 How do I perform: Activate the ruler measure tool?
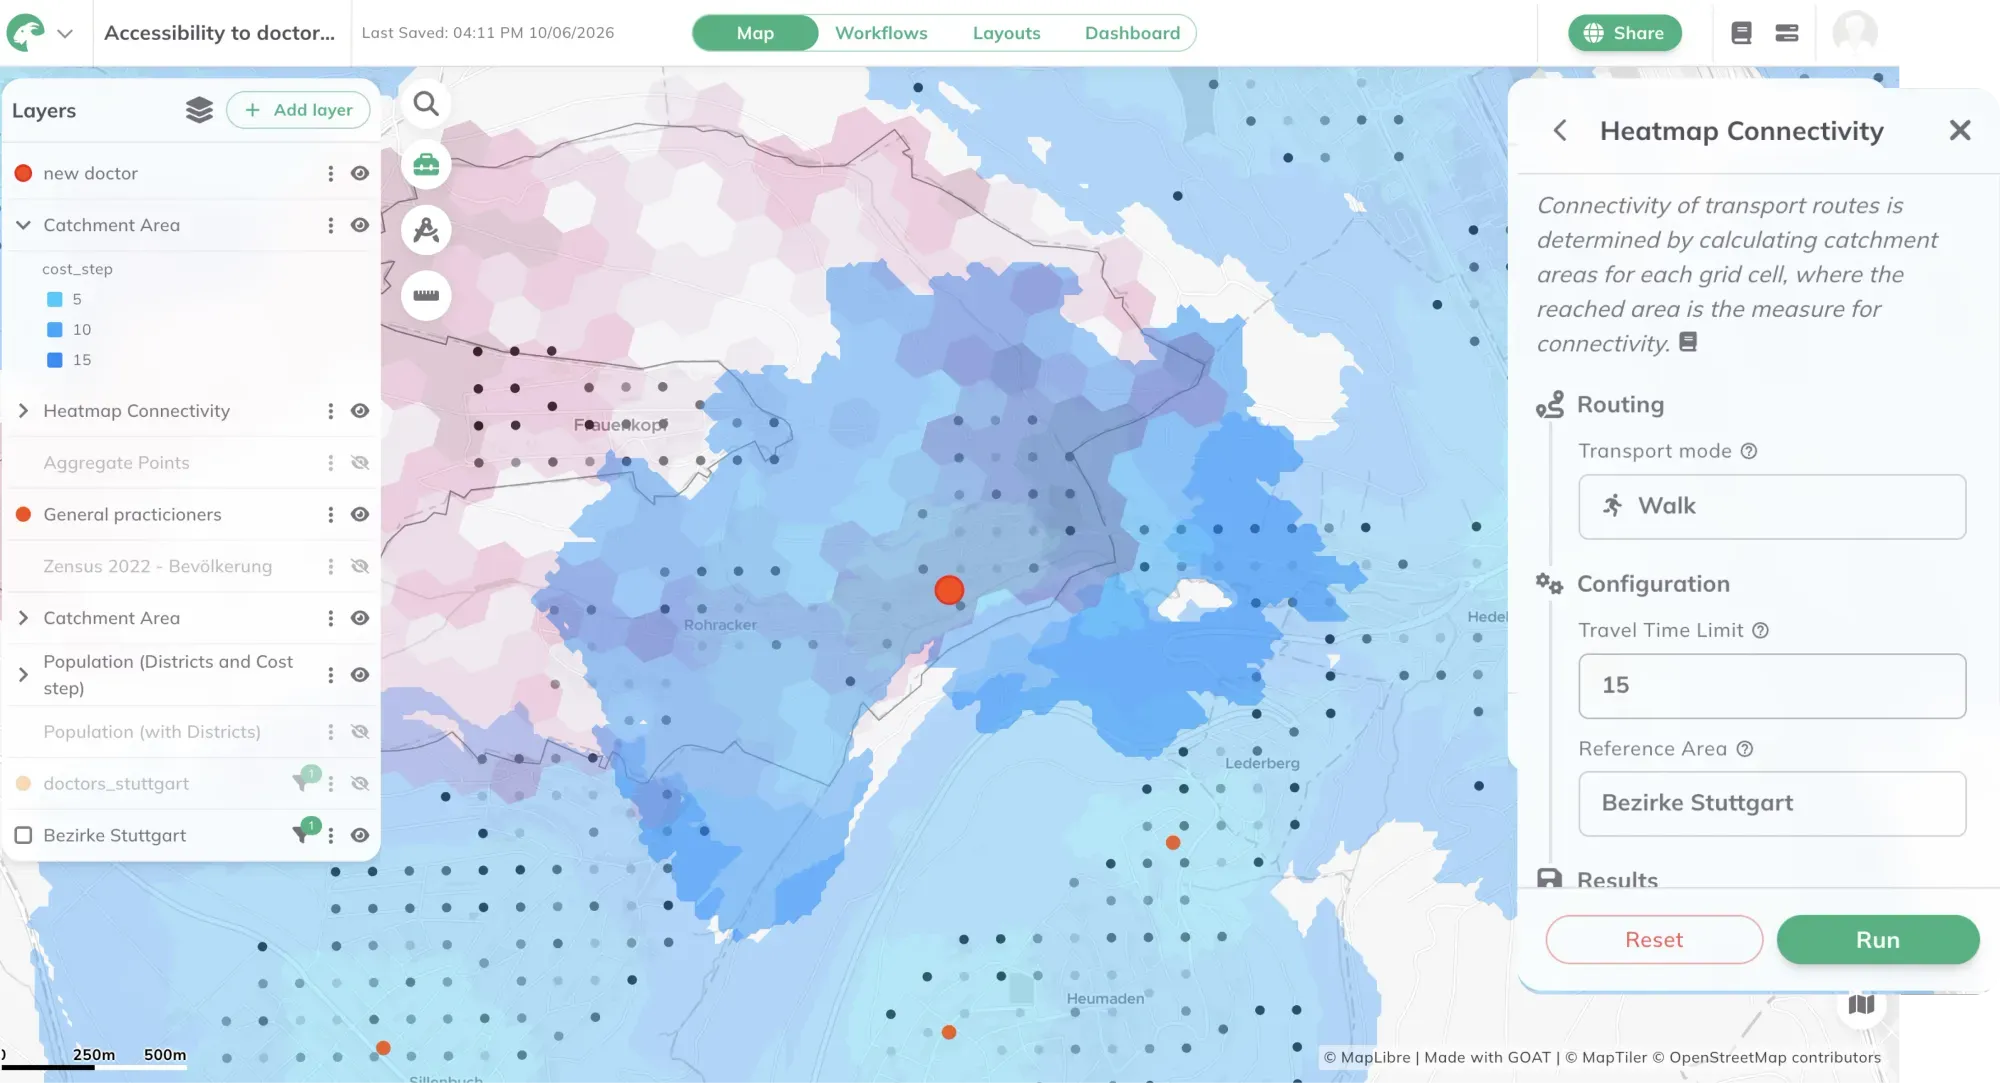pos(426,296)
